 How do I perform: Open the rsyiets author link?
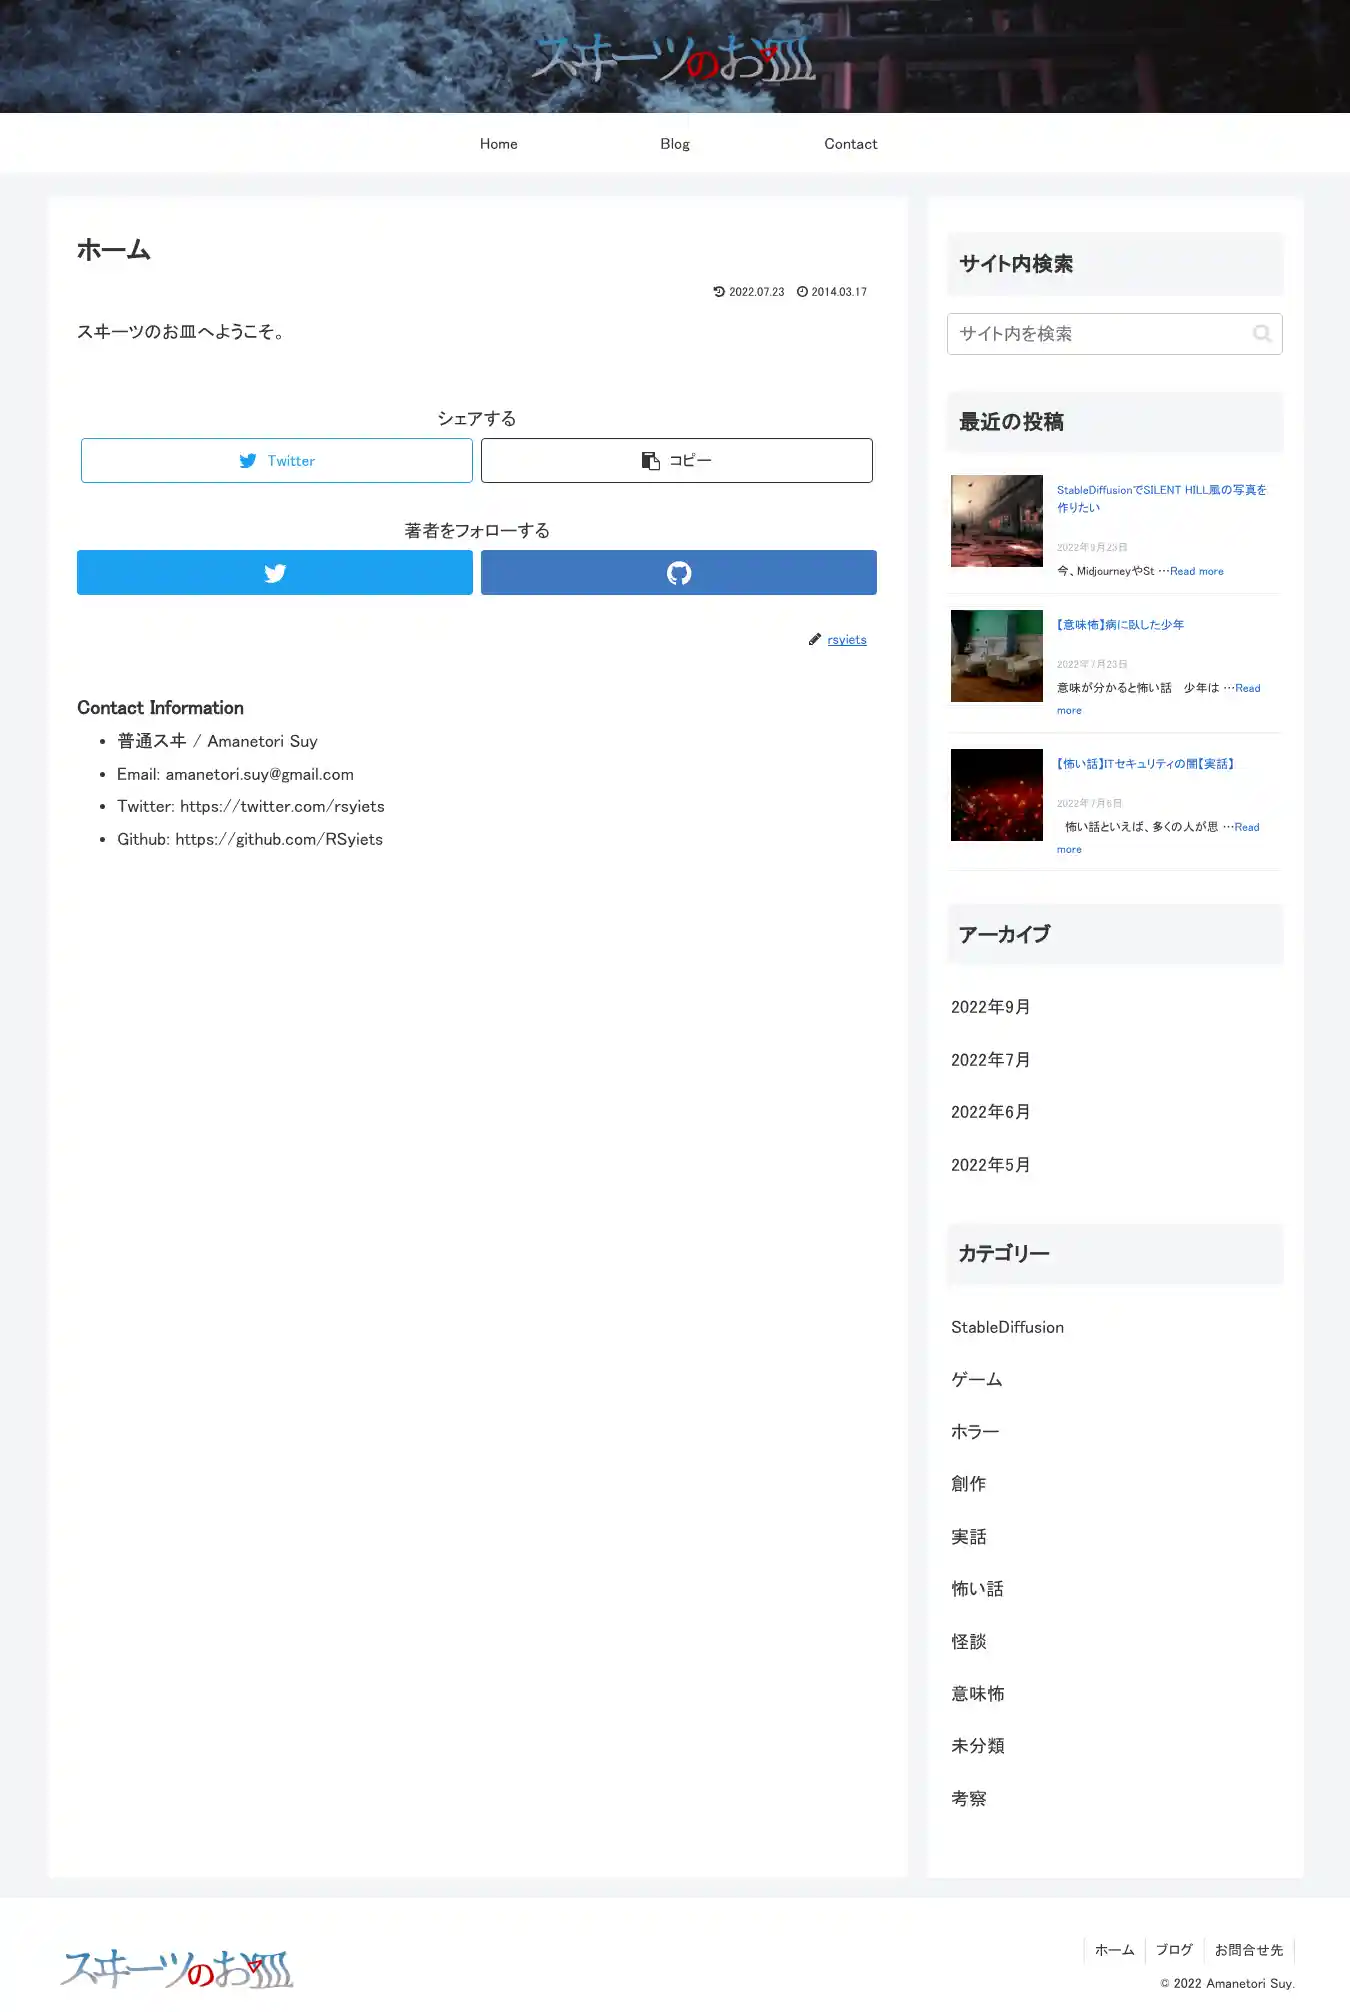847,640
